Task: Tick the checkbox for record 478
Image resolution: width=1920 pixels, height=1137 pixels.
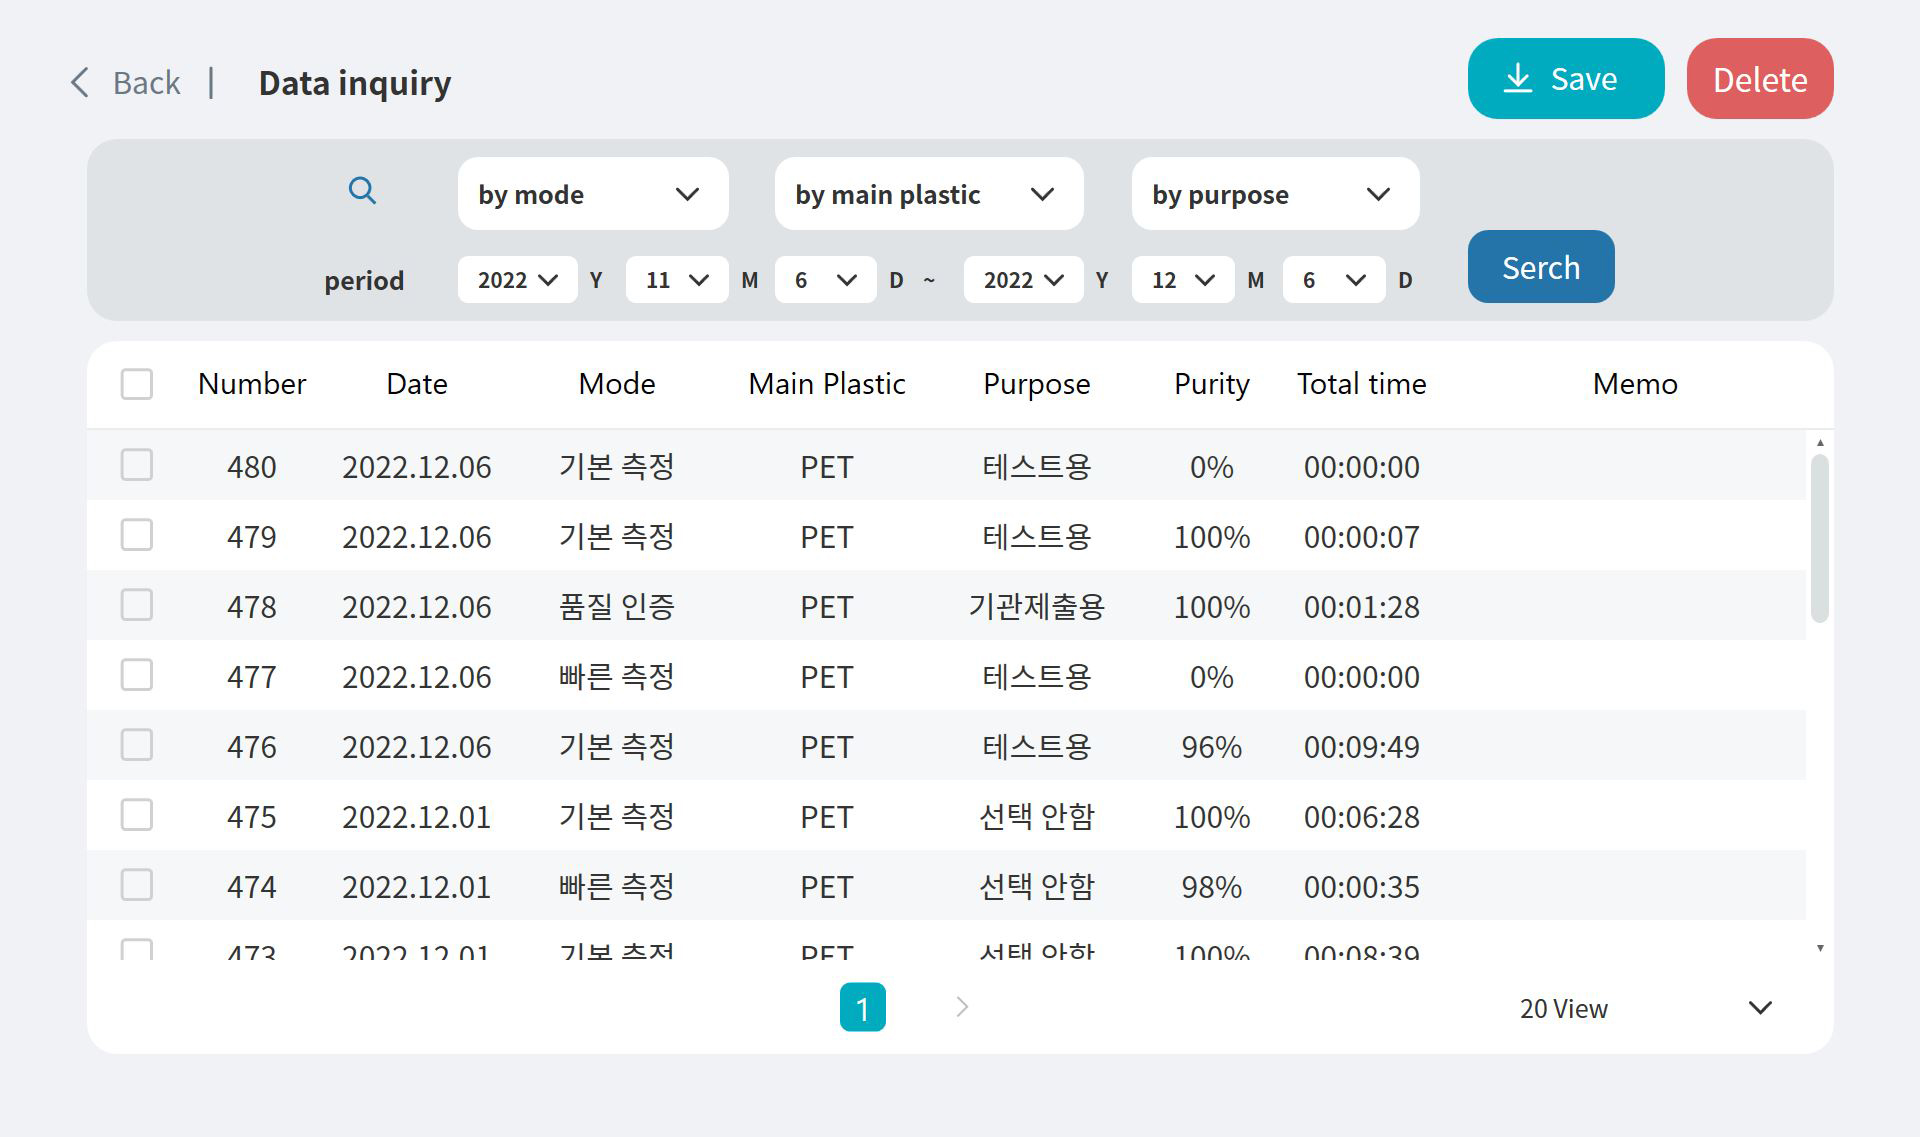Action: [137, 605]
